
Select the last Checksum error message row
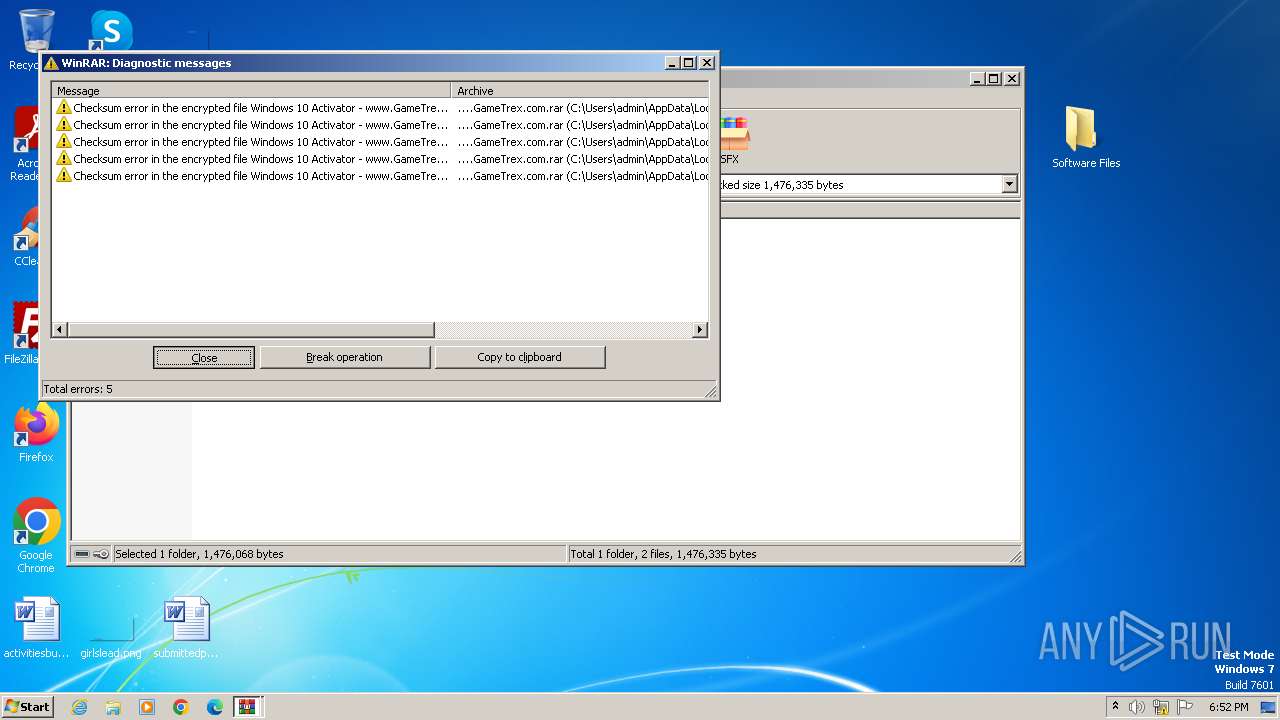381,176
